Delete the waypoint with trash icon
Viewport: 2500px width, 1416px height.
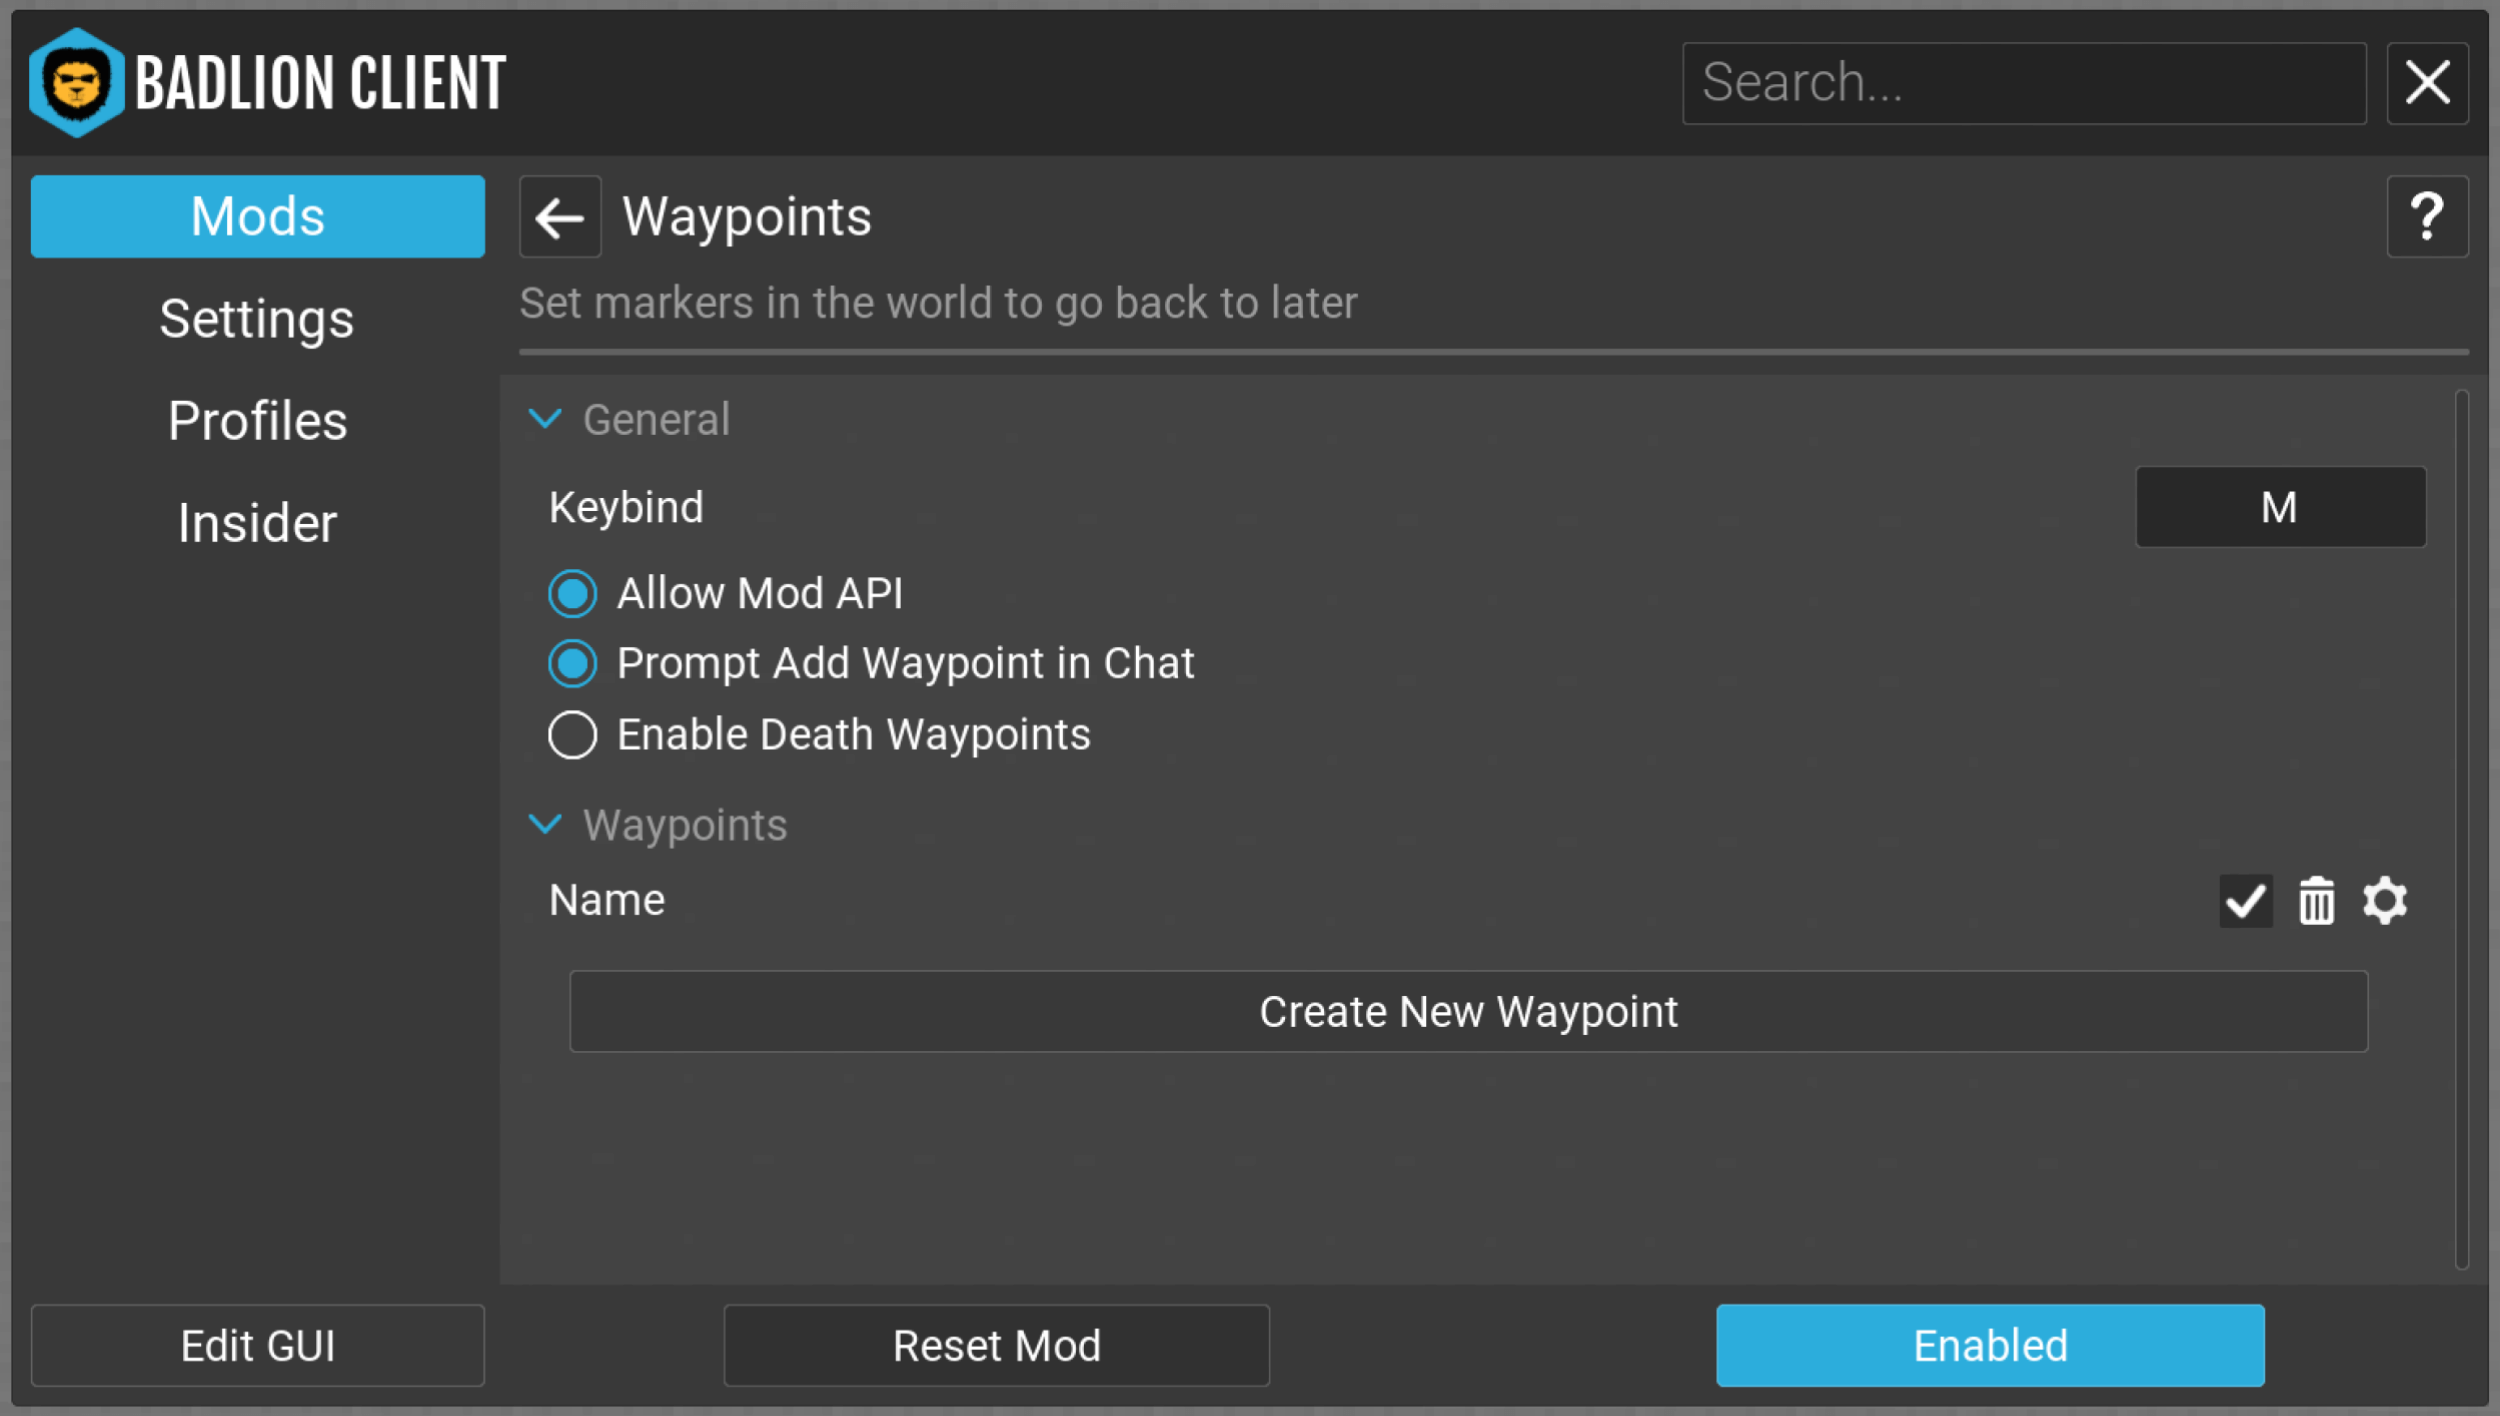[2316, 901]
